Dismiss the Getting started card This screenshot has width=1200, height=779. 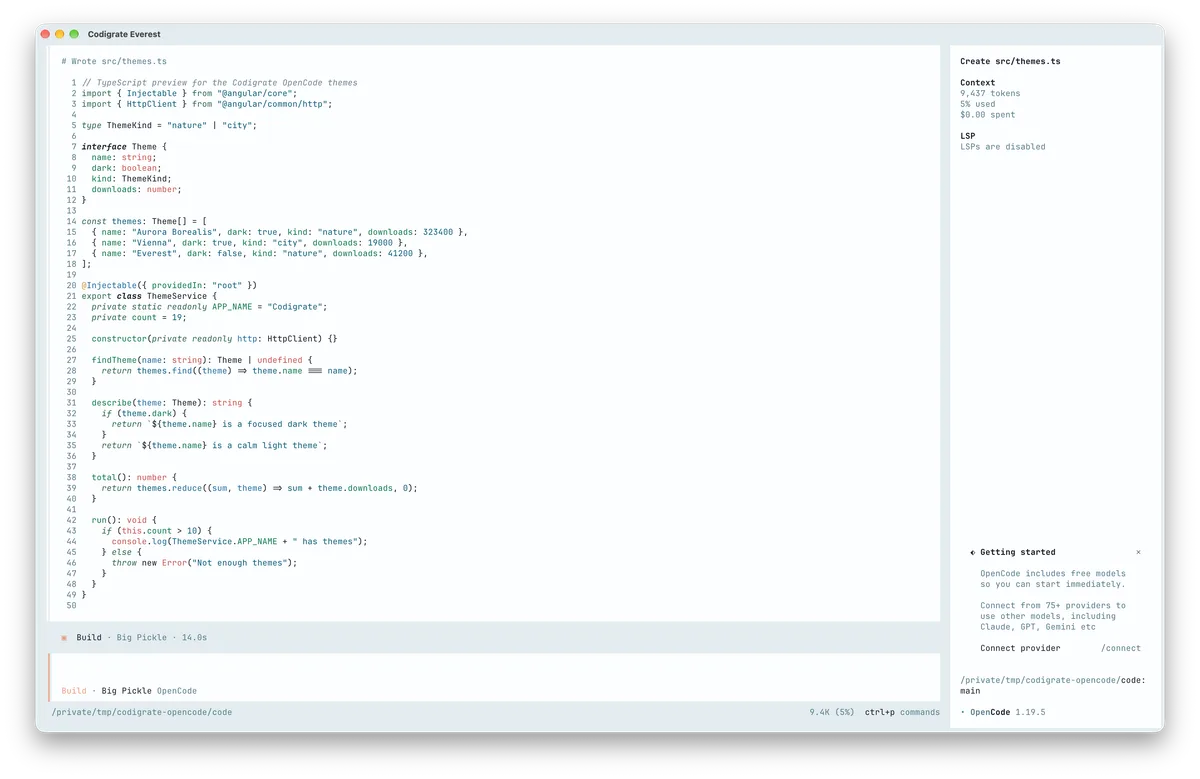click(x=1138, y=552)
